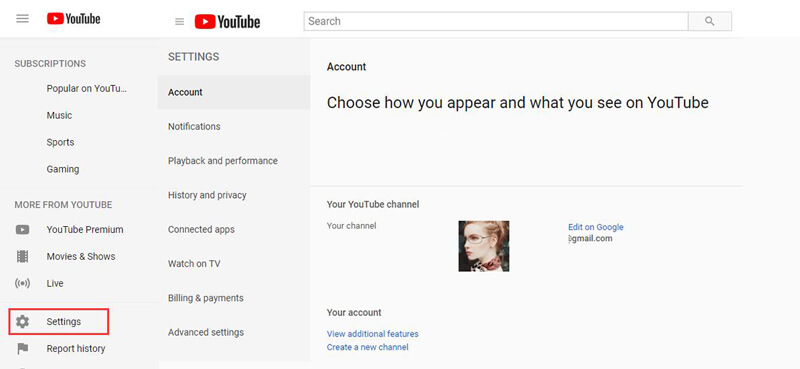Focus the Search input field

click(496, 21)
